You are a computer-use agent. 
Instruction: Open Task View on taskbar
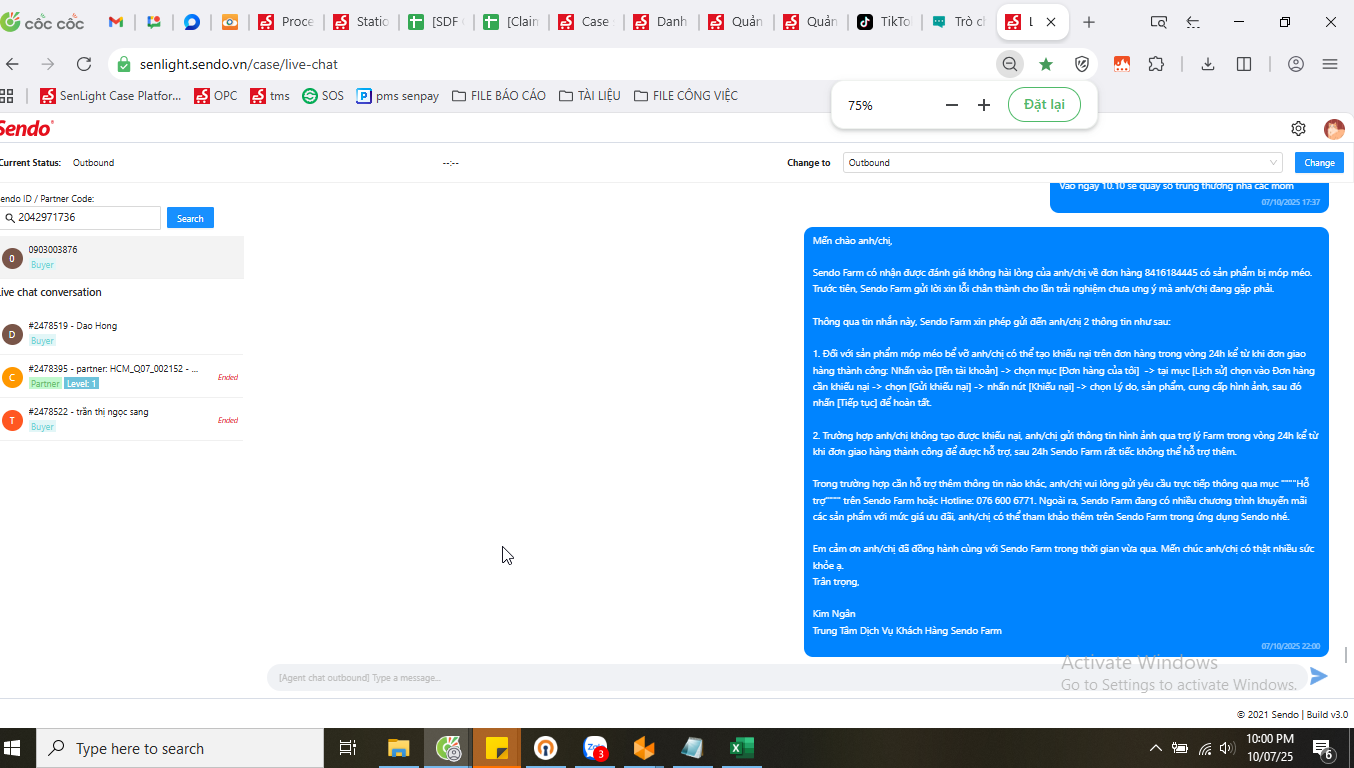[x=348, y=748]
